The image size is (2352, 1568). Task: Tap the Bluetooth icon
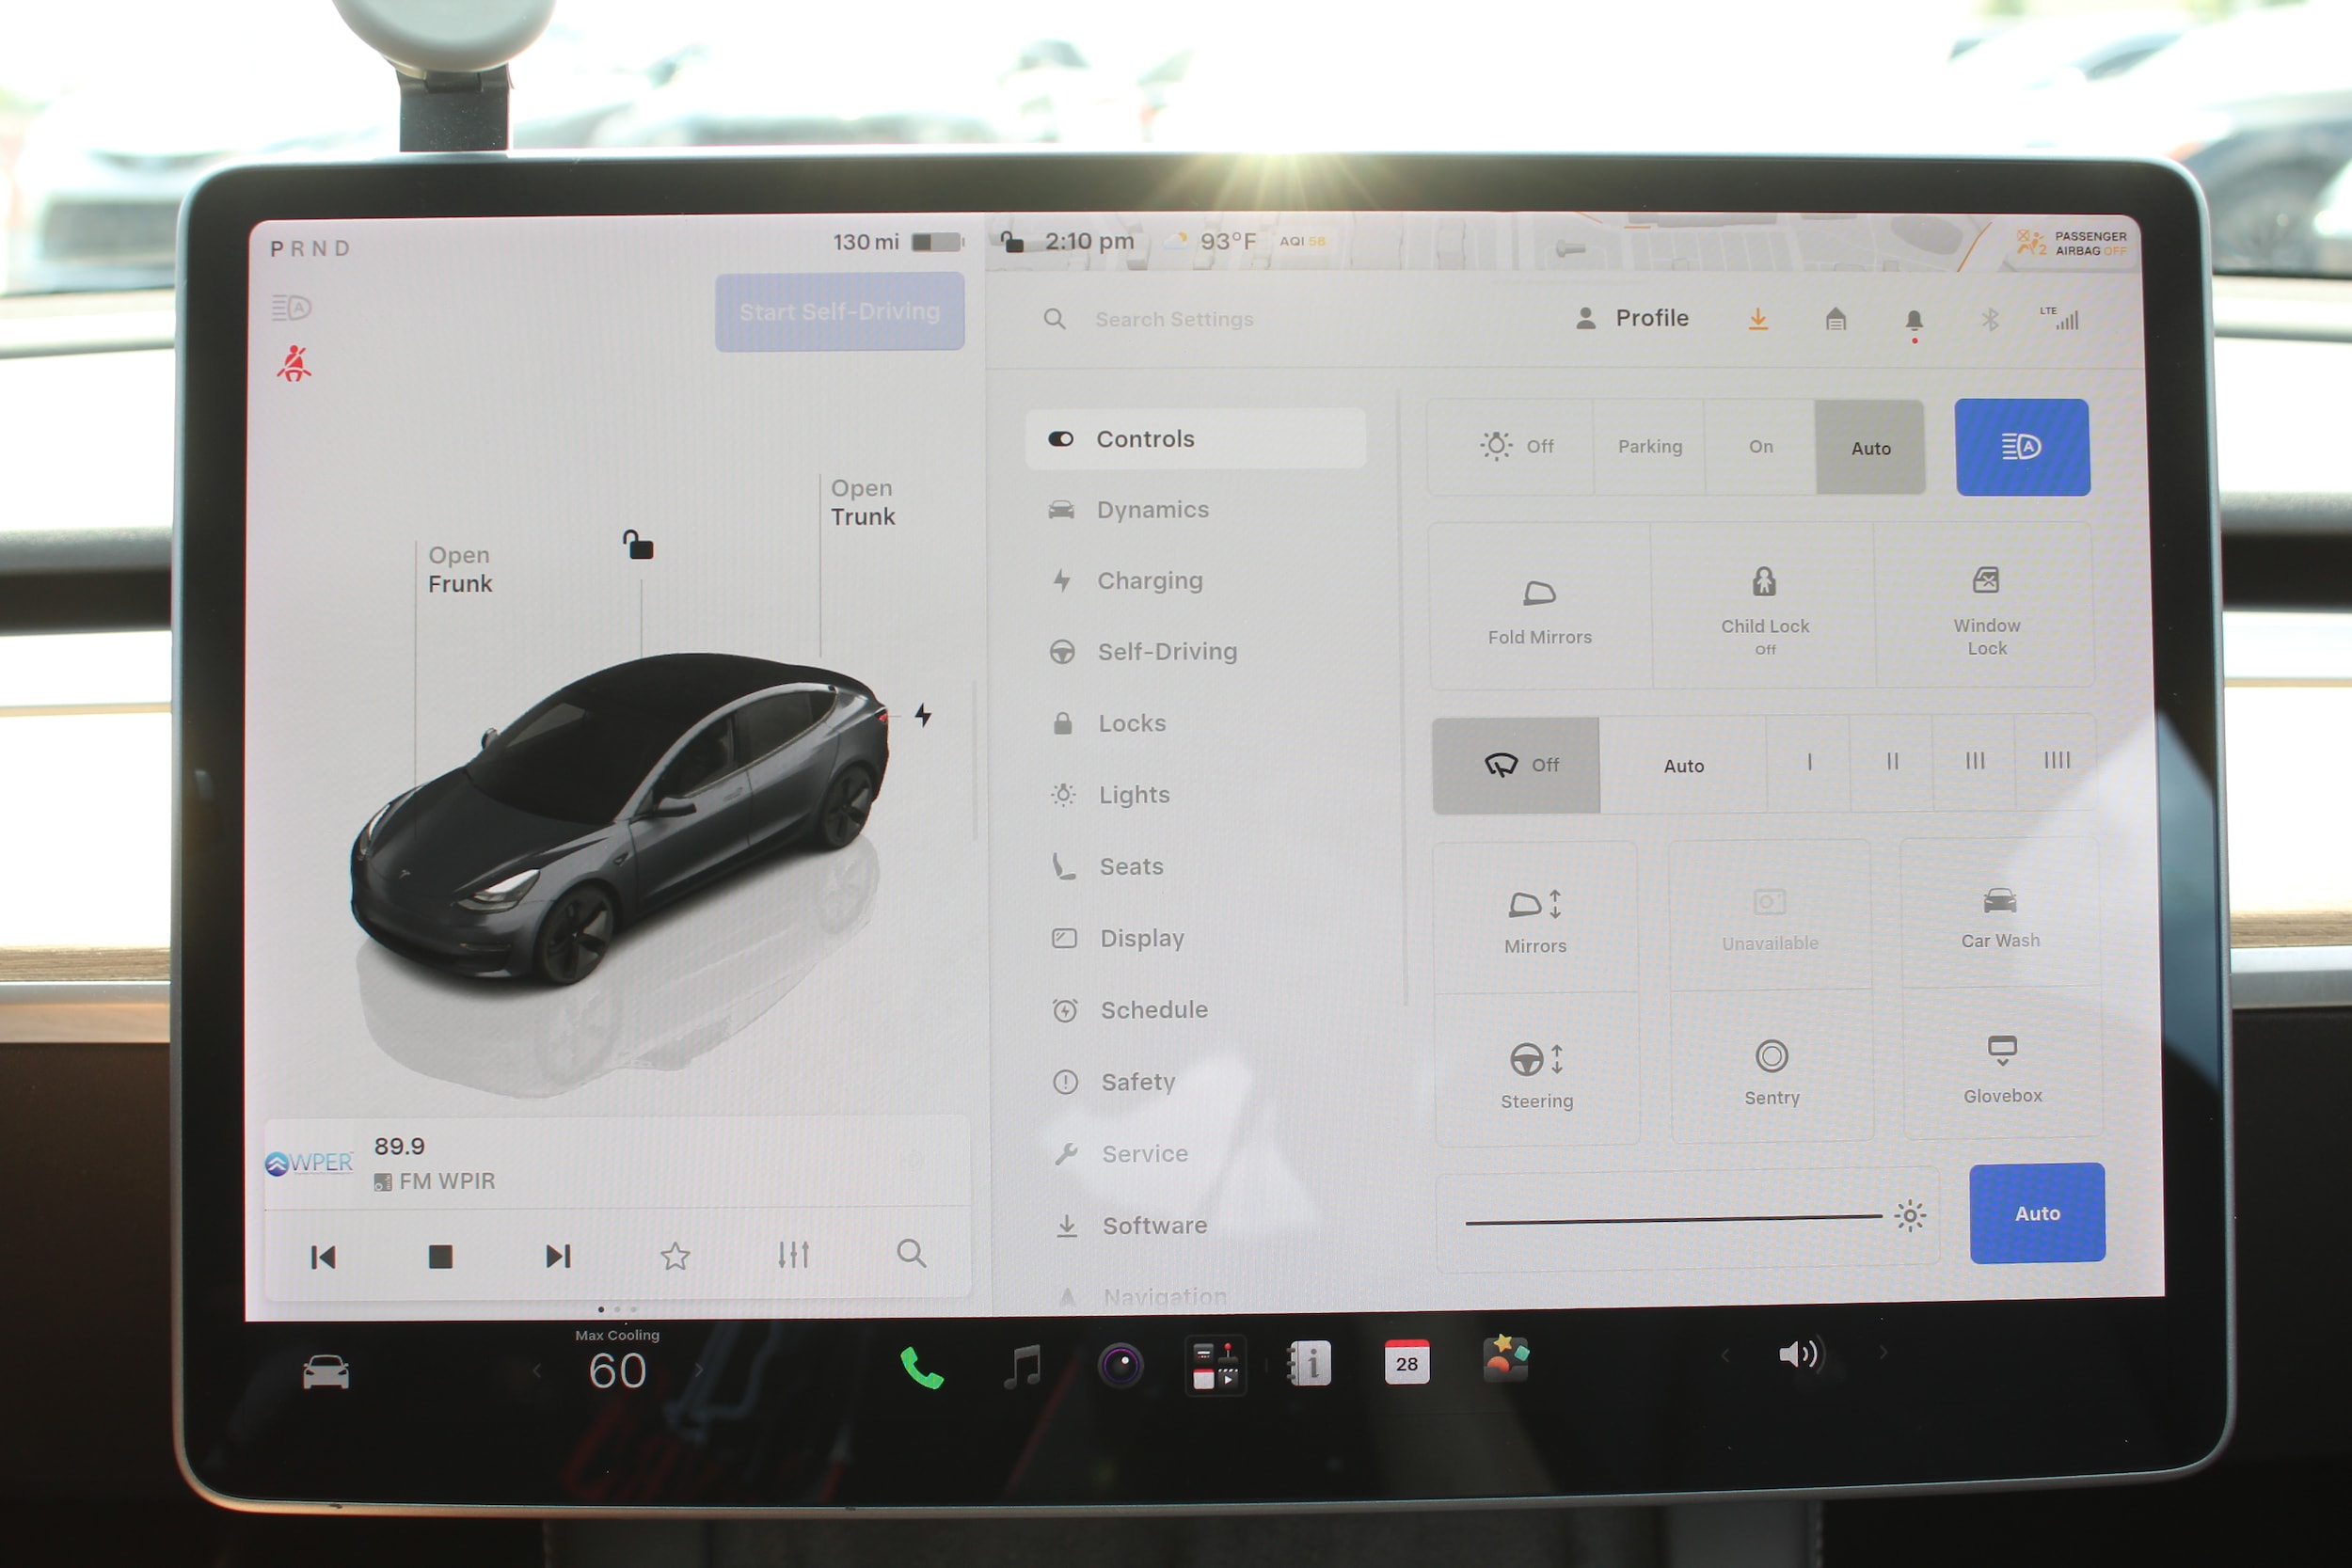point(1990,319)
